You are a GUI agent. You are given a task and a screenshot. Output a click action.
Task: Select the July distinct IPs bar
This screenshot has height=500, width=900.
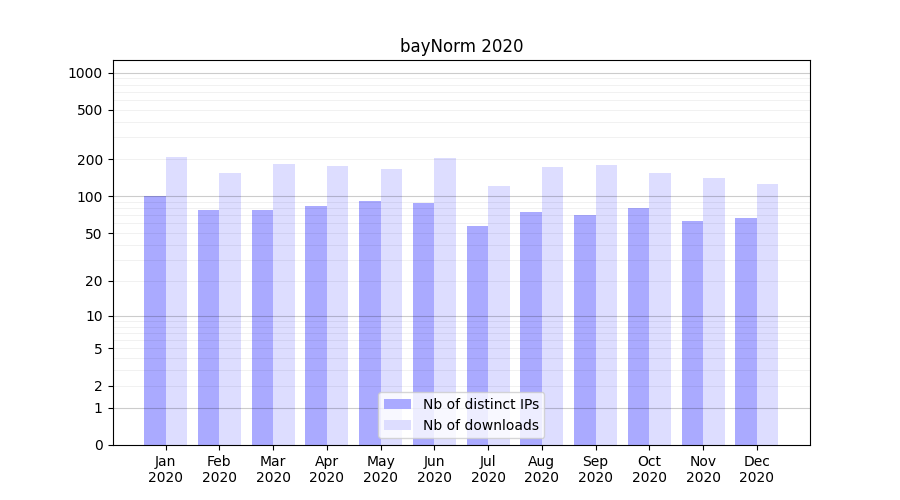coord(477,335)
